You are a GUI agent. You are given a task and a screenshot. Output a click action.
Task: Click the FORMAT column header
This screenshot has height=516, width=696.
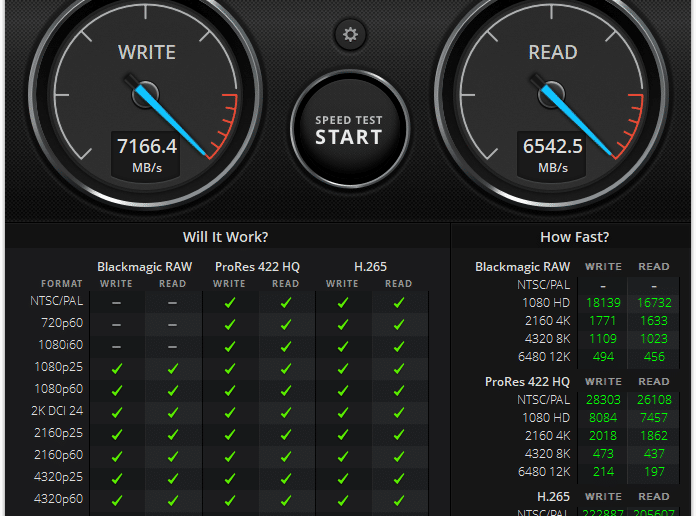62,284
